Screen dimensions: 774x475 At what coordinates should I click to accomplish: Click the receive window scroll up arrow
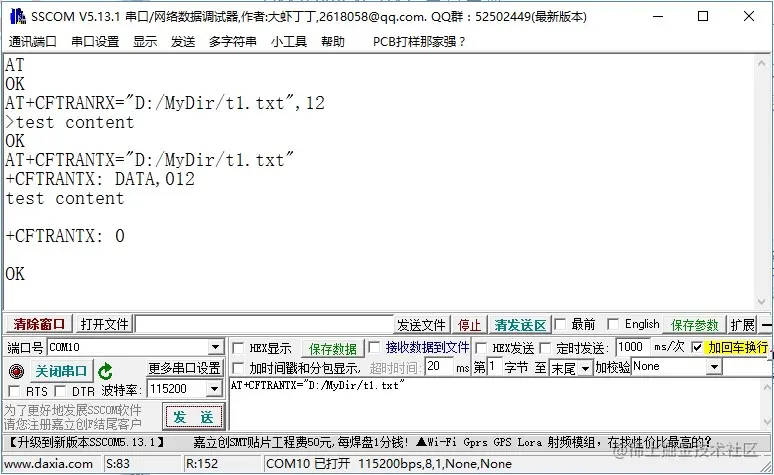761,64
